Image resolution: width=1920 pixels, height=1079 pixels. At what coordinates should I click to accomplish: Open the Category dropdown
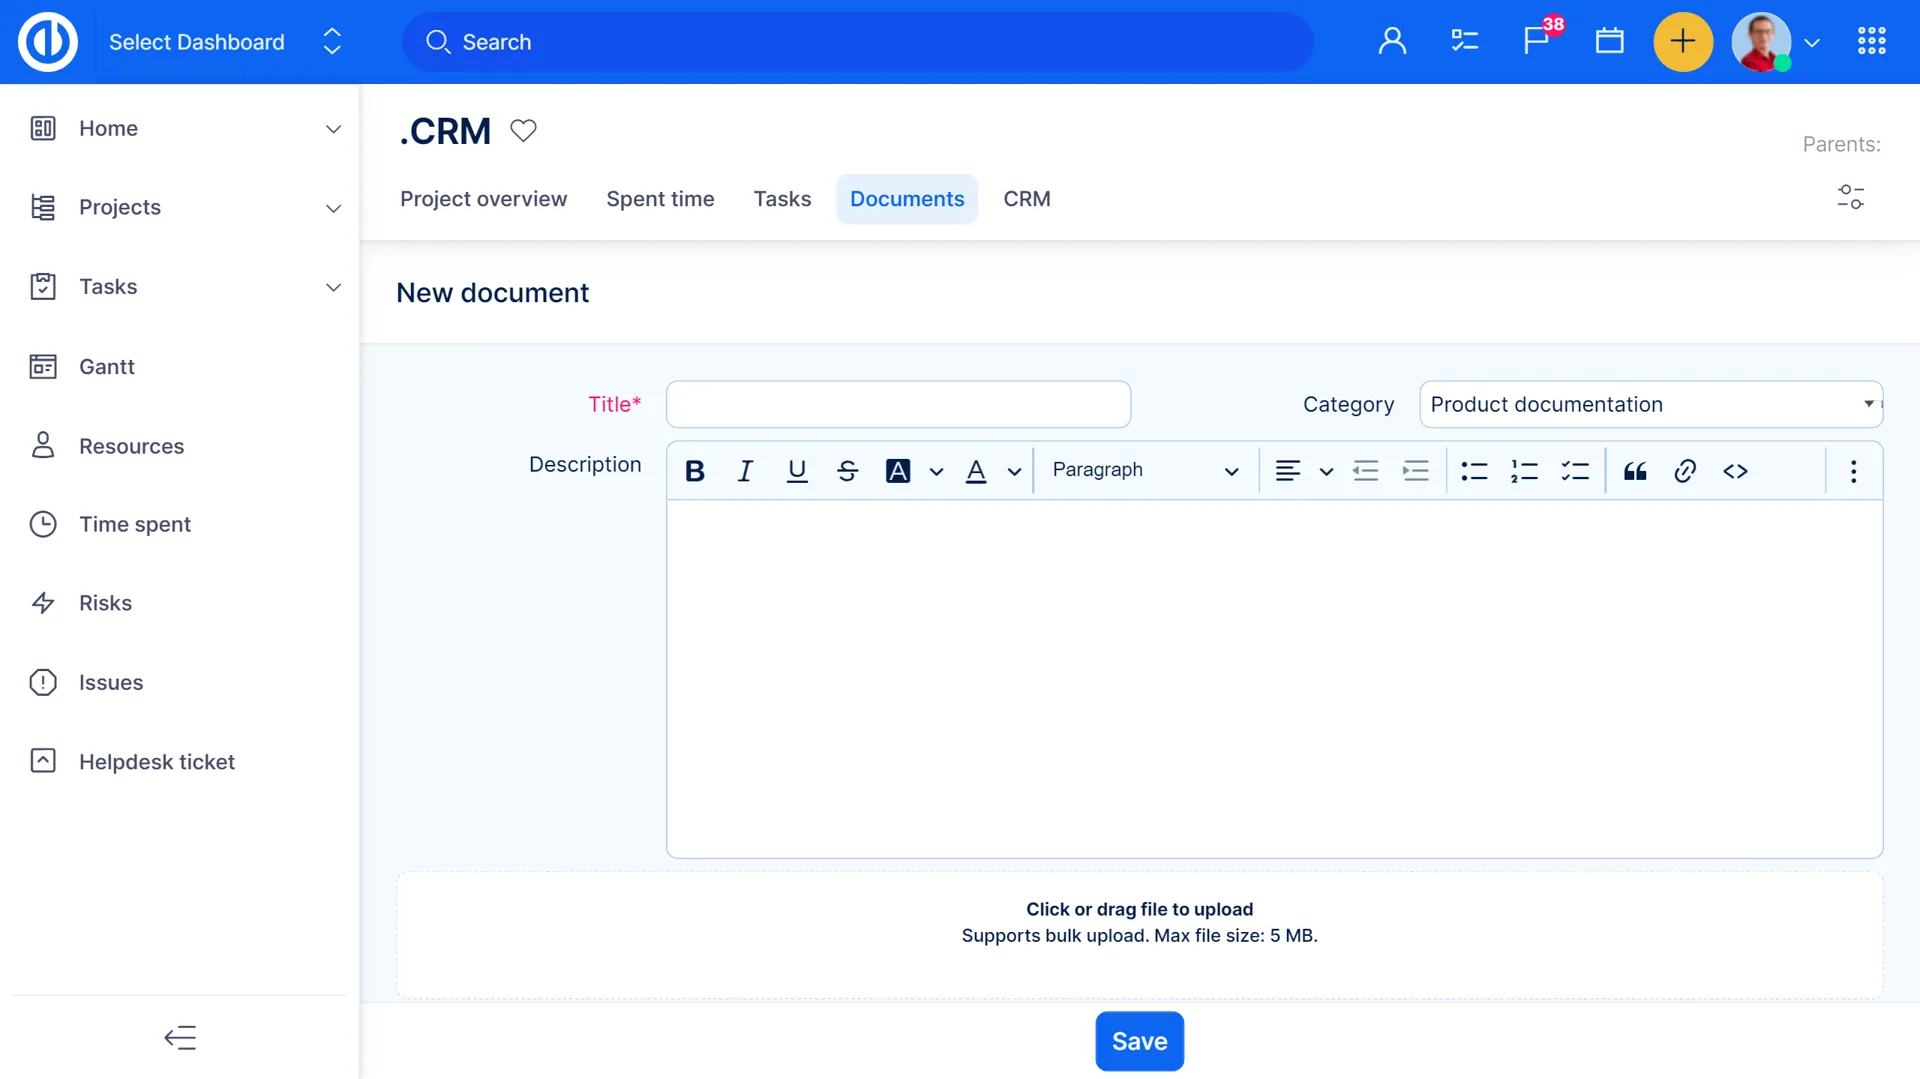pos(1650,404)
